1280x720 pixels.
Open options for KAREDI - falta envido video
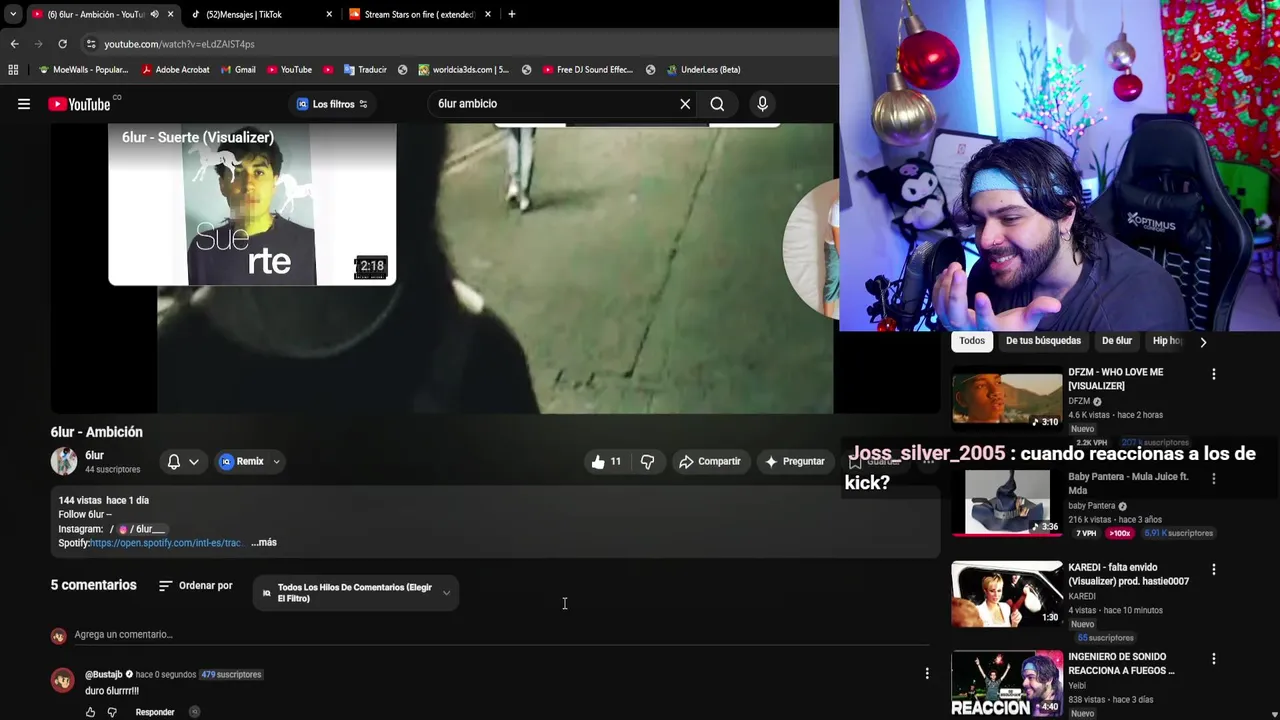[x=1214, y=570]
